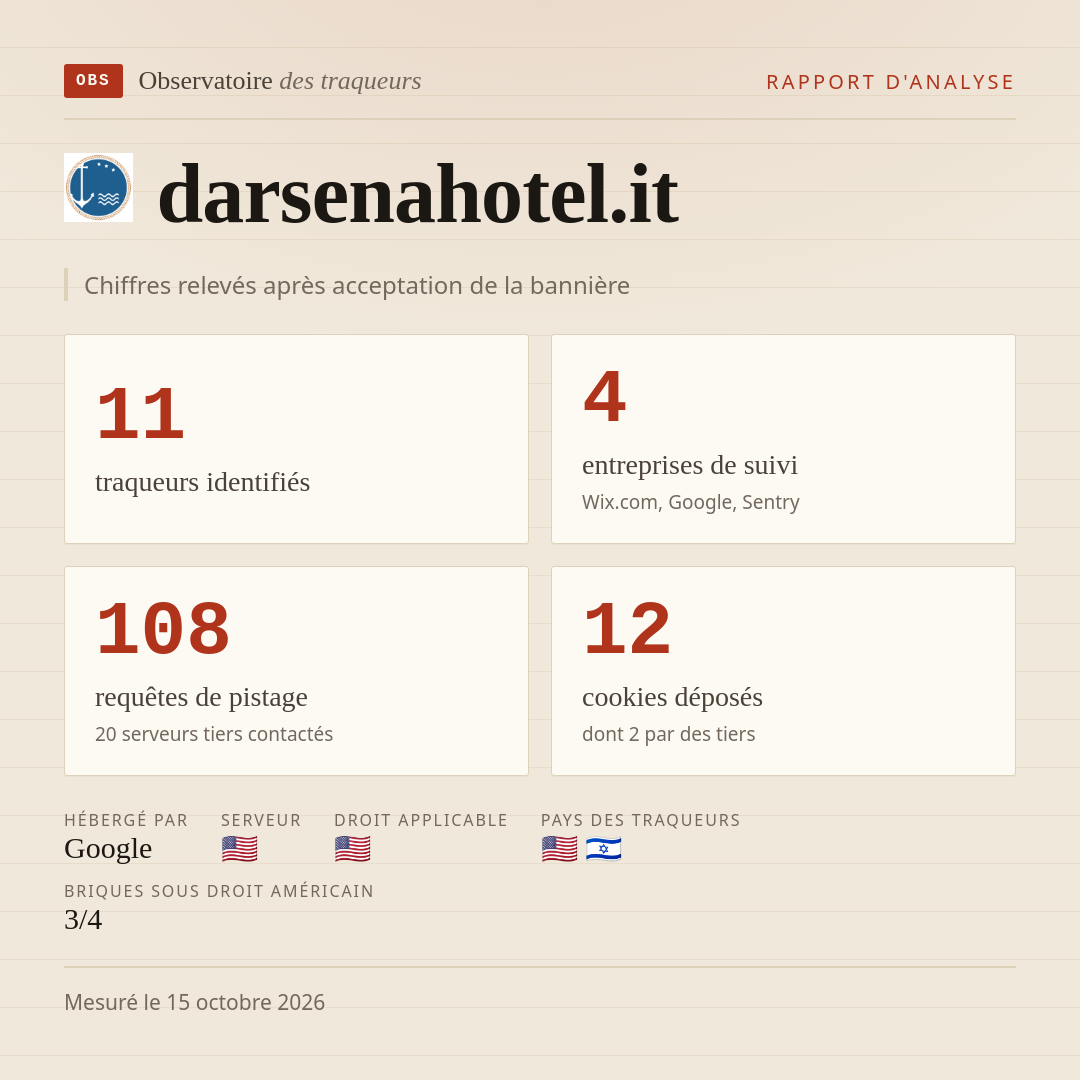Viewport: 1080px width, 1080px height.
Task: Click the Israel flag under Pays des traqueurs
Action: point(603,849)
